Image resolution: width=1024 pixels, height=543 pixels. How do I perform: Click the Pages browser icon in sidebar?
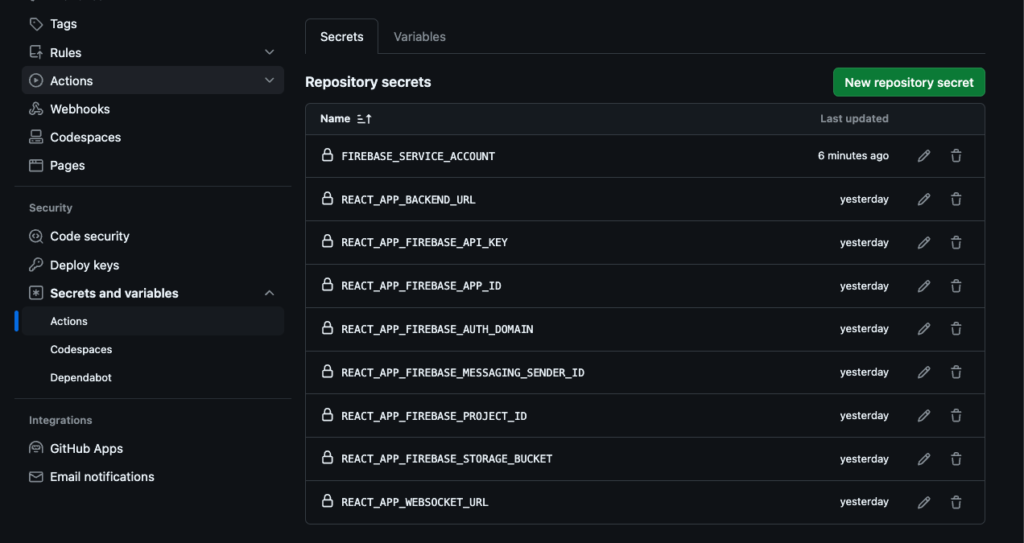[36, 165]
